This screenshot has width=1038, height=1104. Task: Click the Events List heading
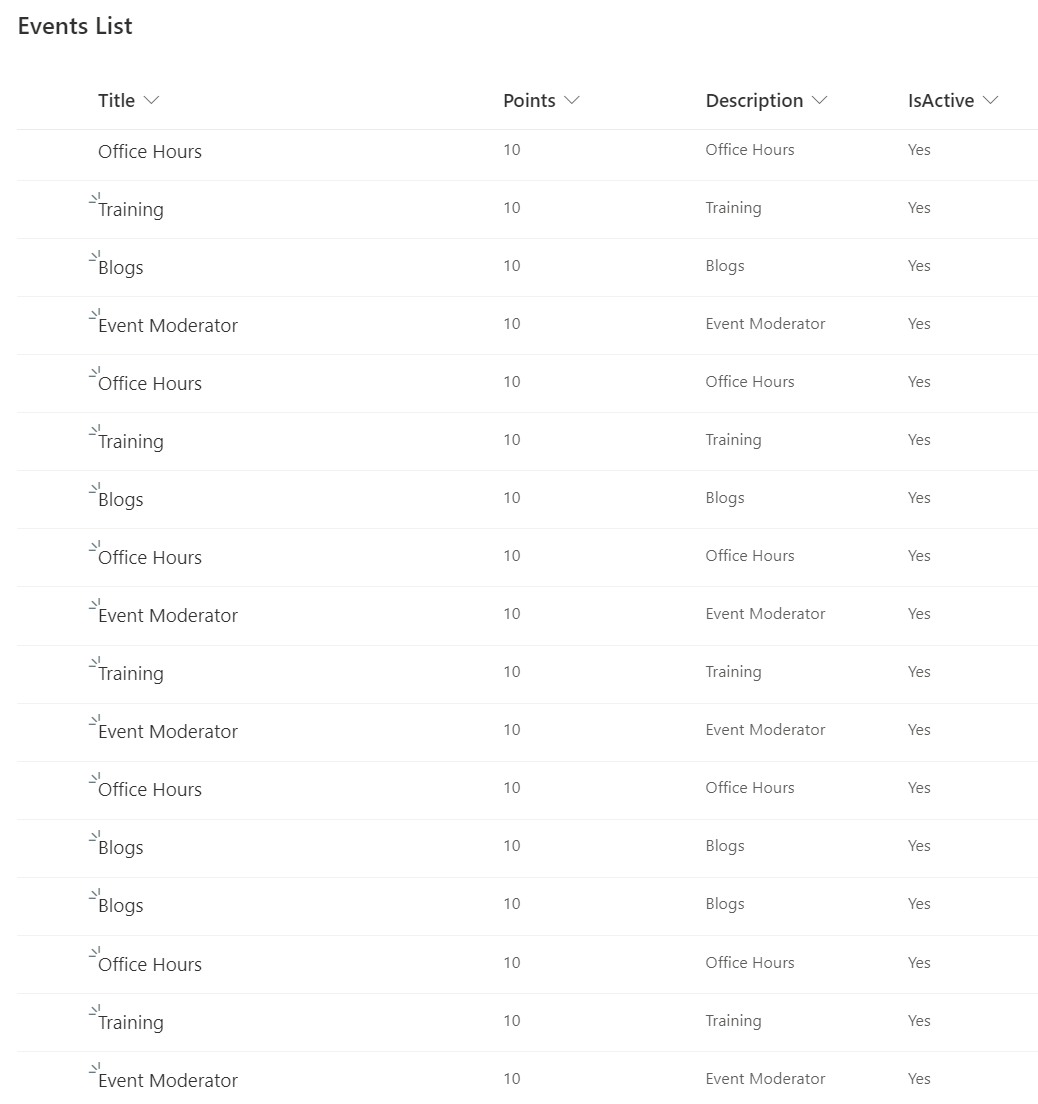(74, 26)
